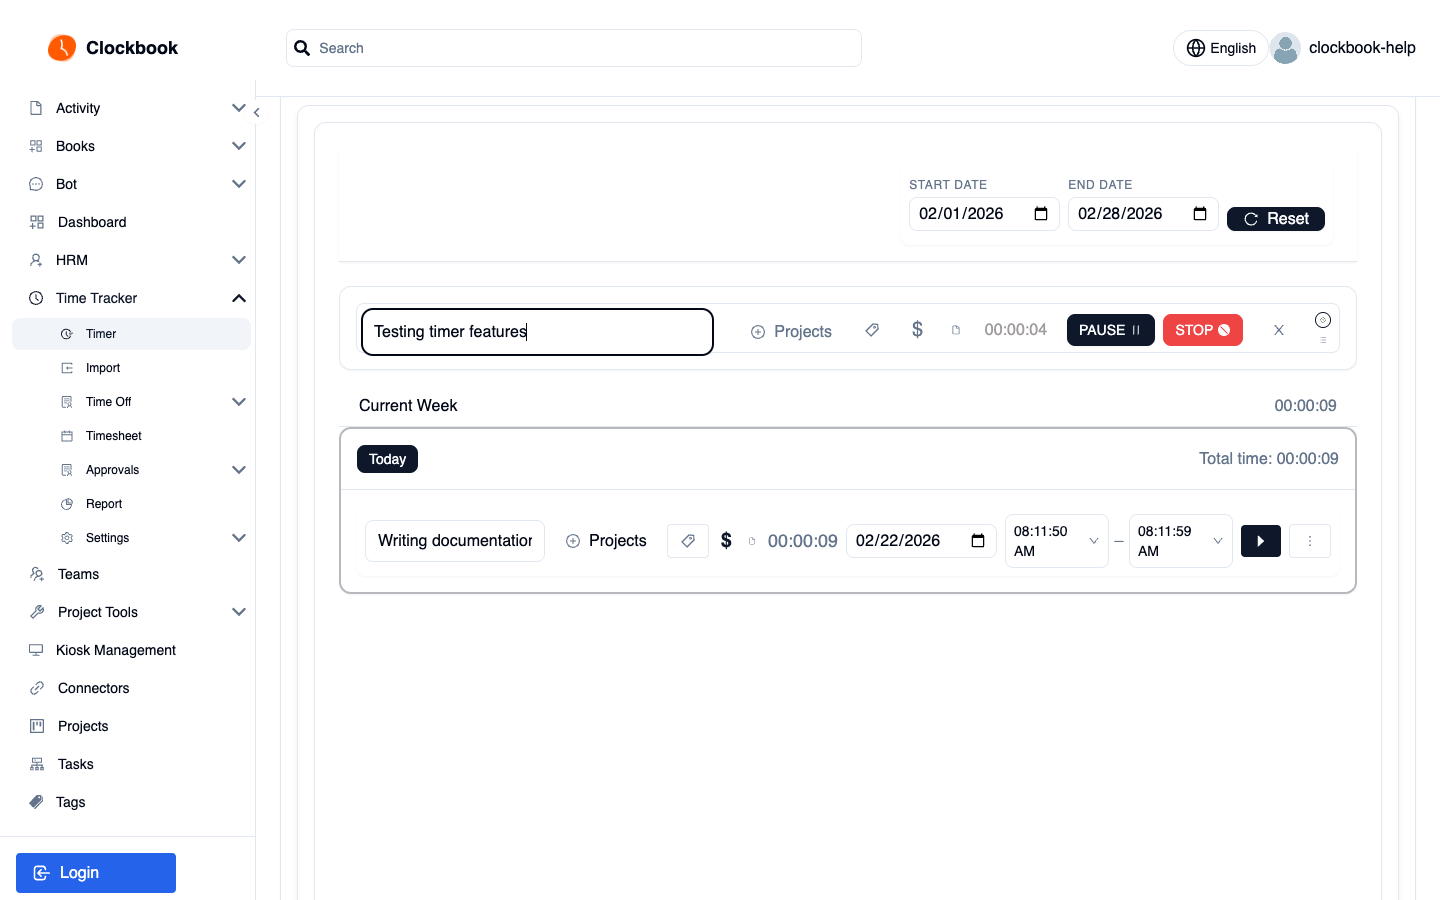Add a tag to the running timer
The height and width of the screenshot is (900, 1440).
pyautogui.click(x=872, y=330)
